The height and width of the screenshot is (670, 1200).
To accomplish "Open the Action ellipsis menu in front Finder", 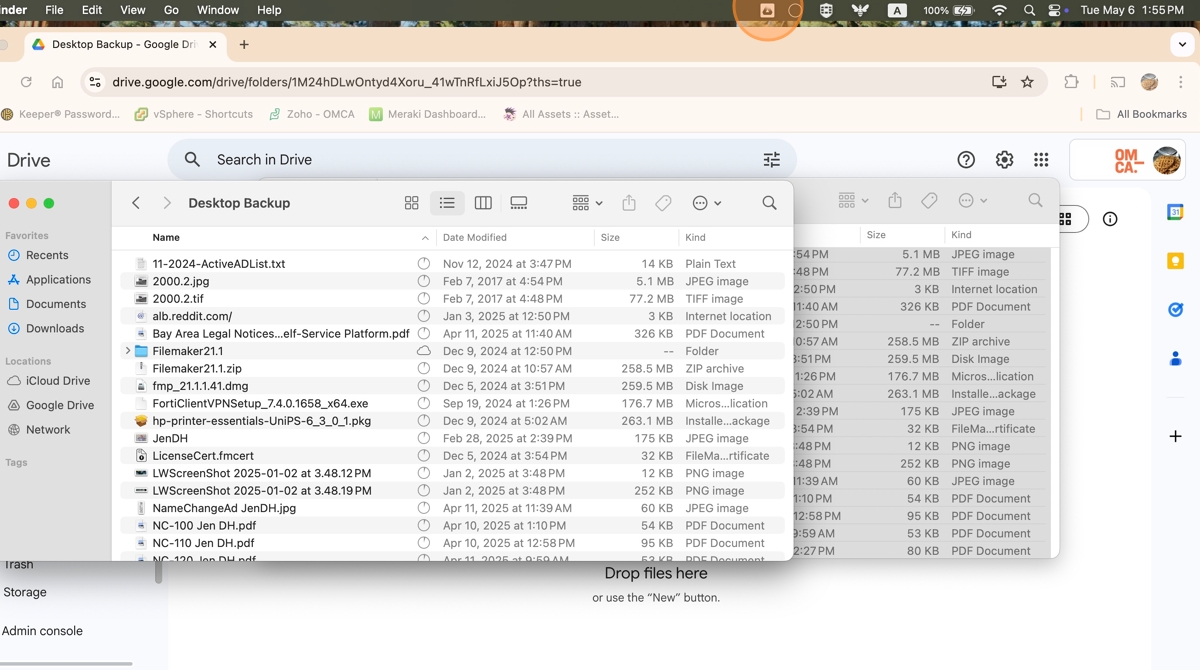I will point(707,203).
